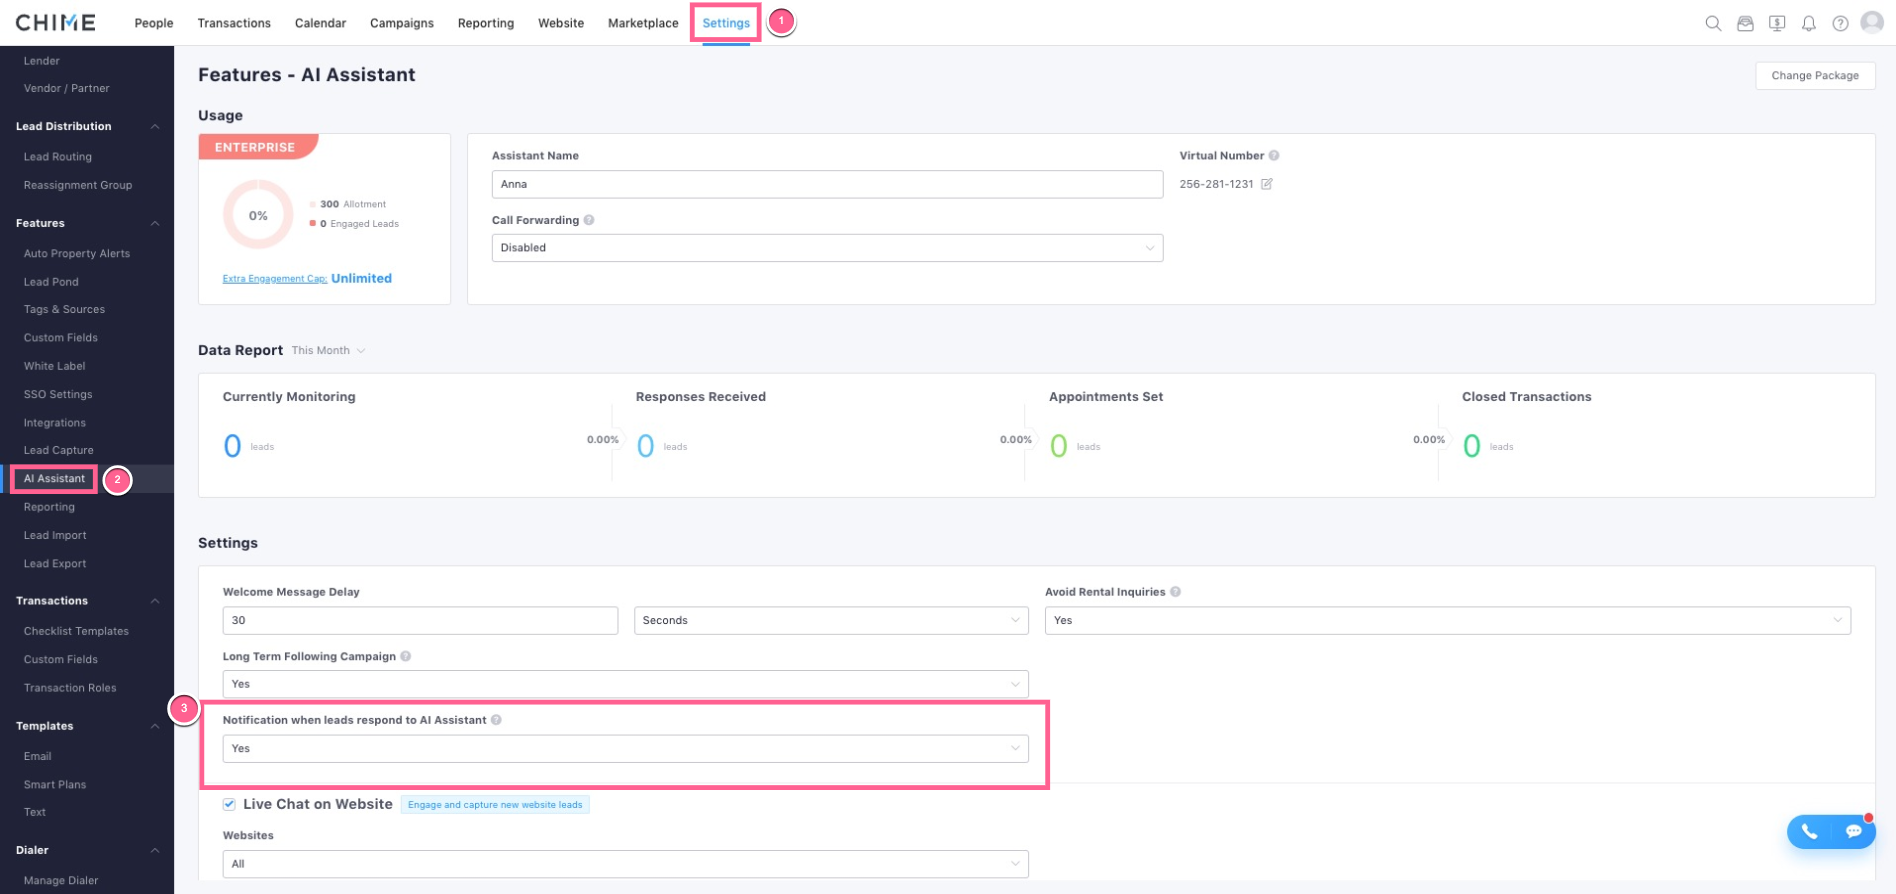Open the help question mark icon
The height and width of the screenshot is (894, 1896).
[1840, 23]
